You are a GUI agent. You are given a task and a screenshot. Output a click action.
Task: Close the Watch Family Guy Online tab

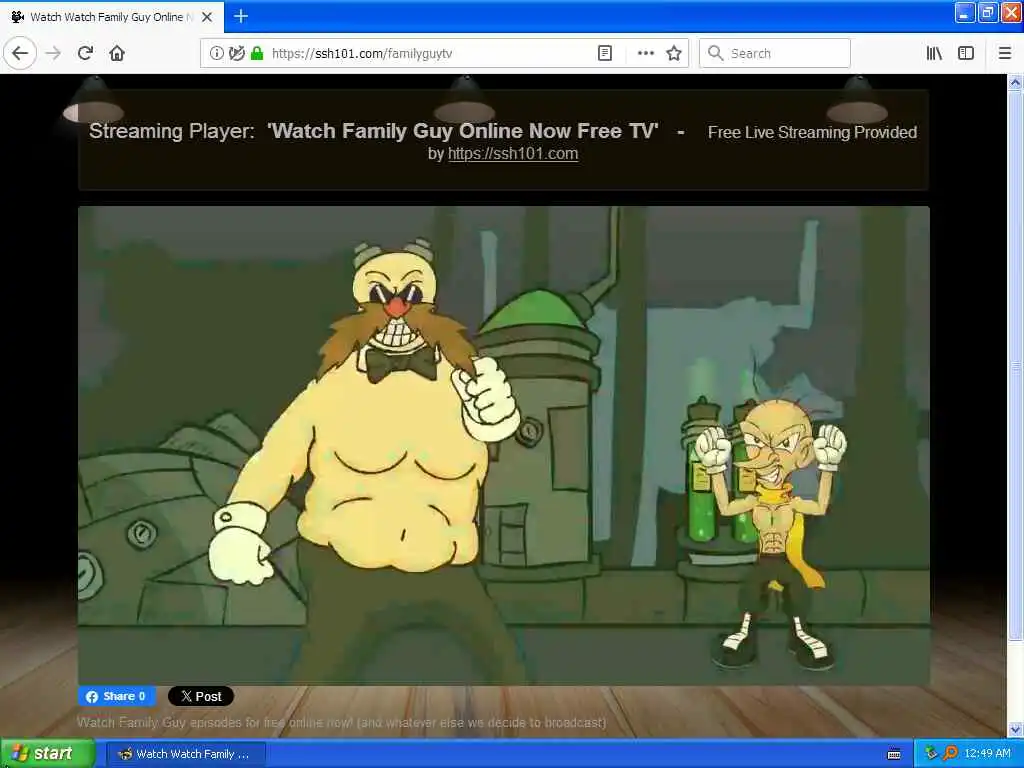tap(207, 17)
